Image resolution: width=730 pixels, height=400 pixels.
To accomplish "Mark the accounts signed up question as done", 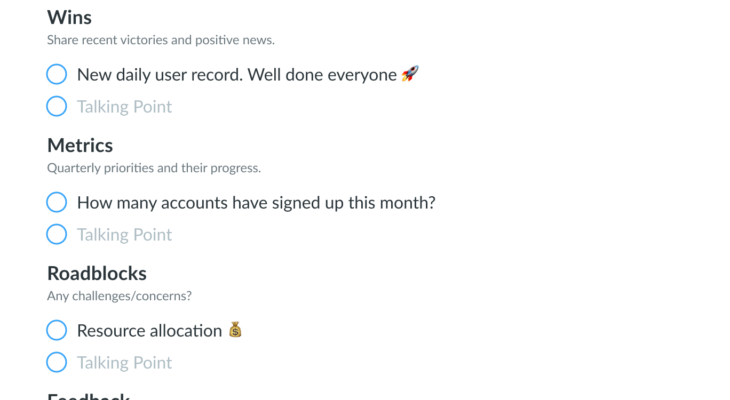I will 57,202.
